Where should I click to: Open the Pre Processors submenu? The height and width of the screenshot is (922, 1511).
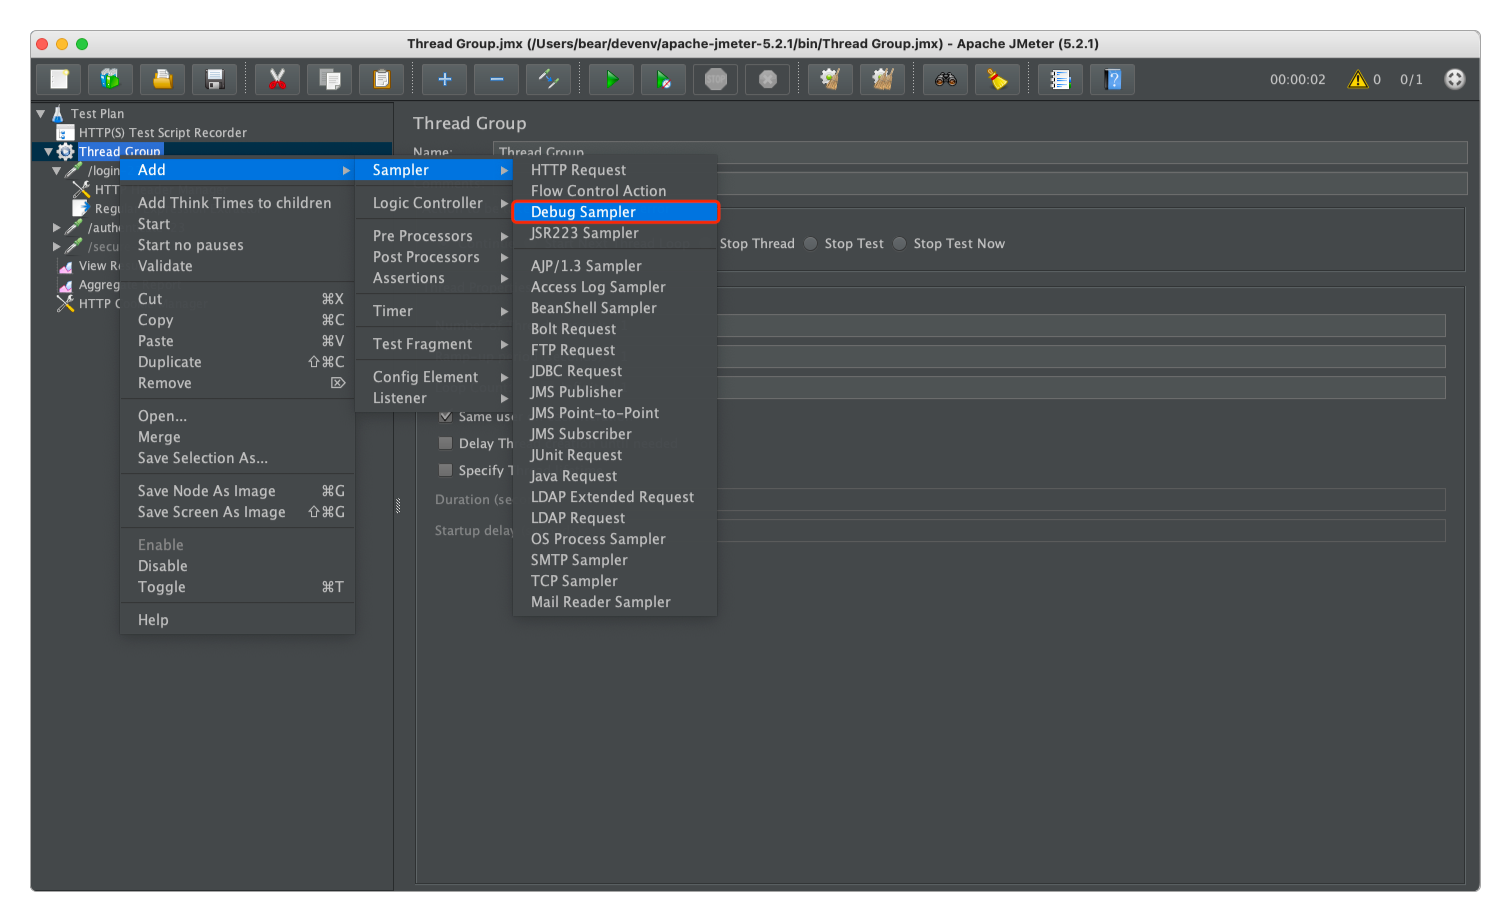tap(433, 236)
